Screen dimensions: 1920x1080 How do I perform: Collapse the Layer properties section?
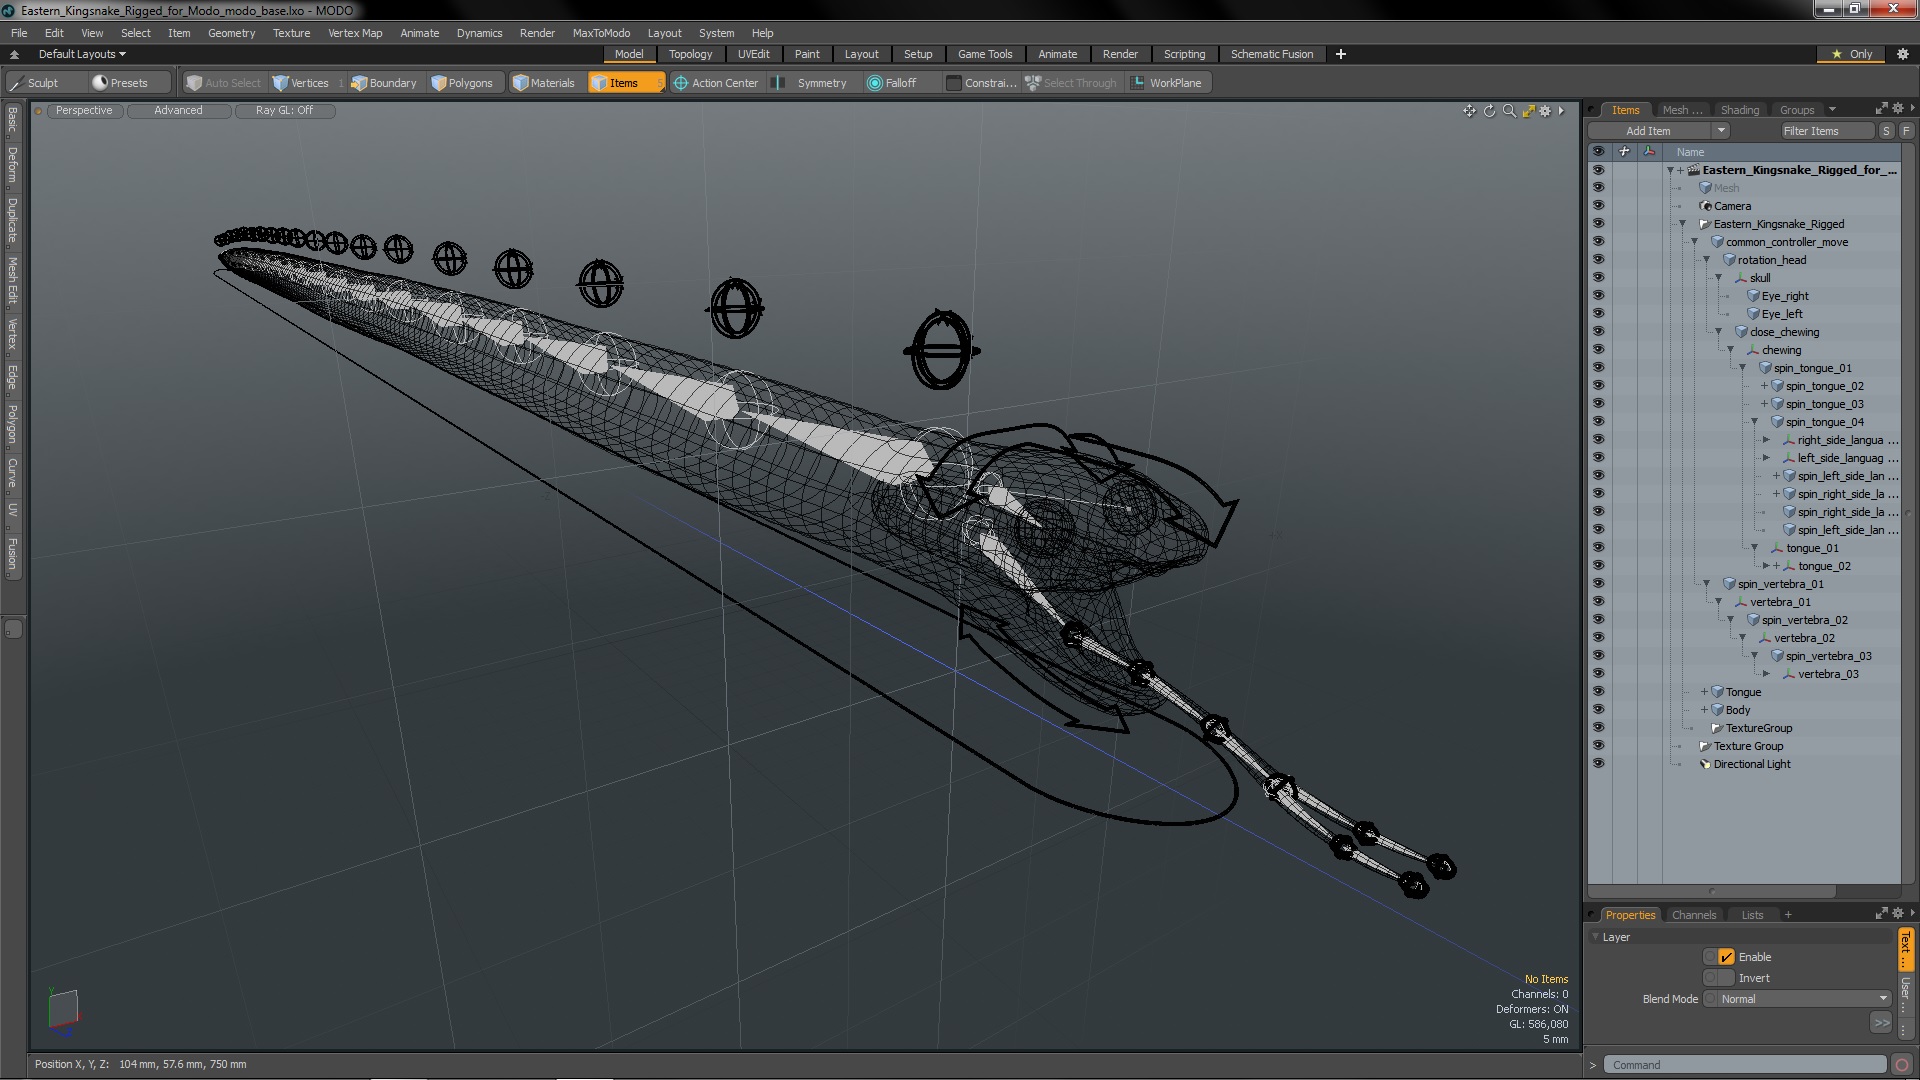1595,937
